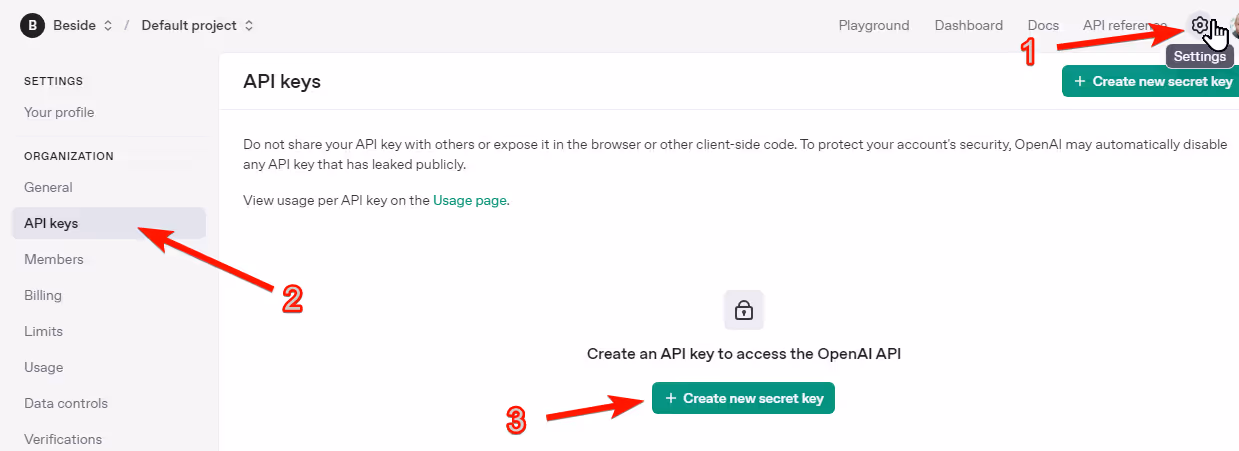Open the Dashboard page

coord(969,25)
